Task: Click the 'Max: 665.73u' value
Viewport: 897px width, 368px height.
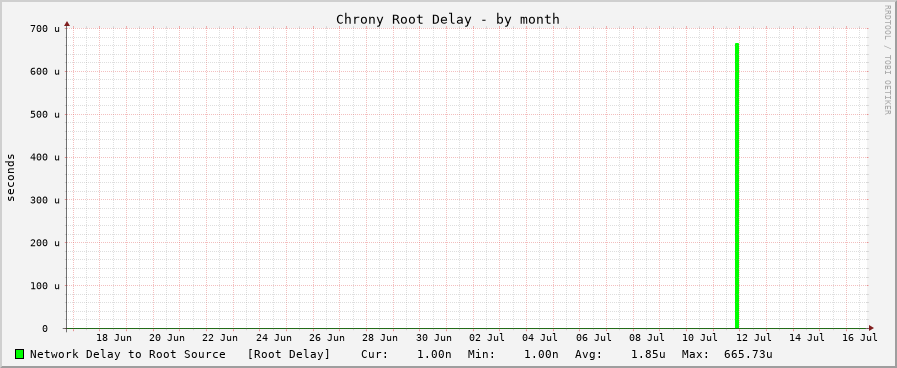Action: pyautogui.click(x=727, y=354)
